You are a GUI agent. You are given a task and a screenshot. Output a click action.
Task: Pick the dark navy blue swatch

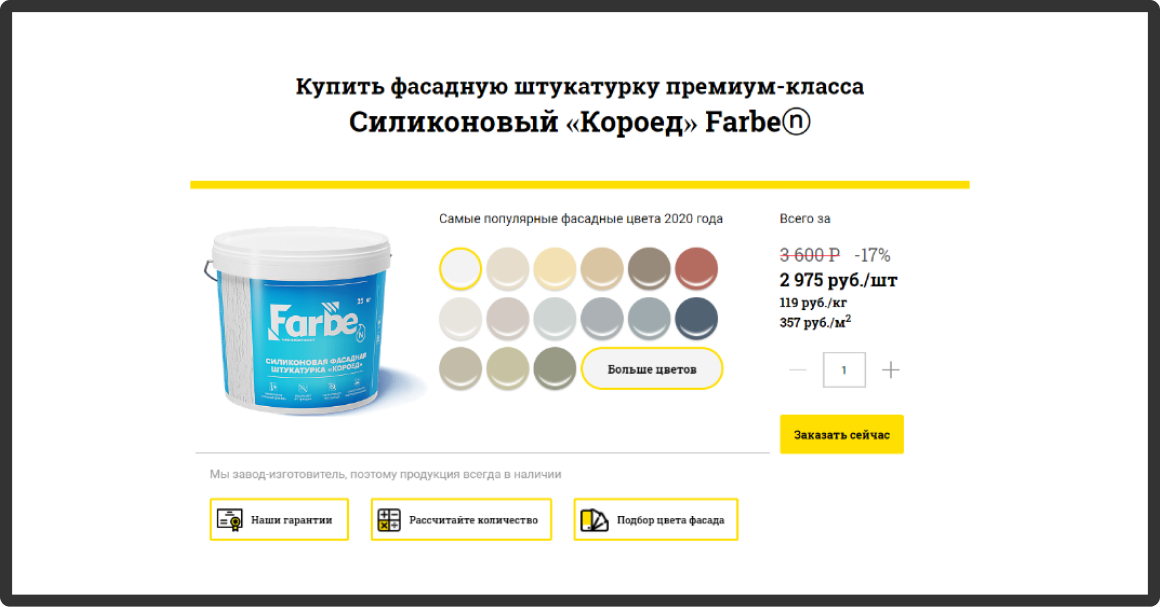pyautogui.click(x=696, y=318)
